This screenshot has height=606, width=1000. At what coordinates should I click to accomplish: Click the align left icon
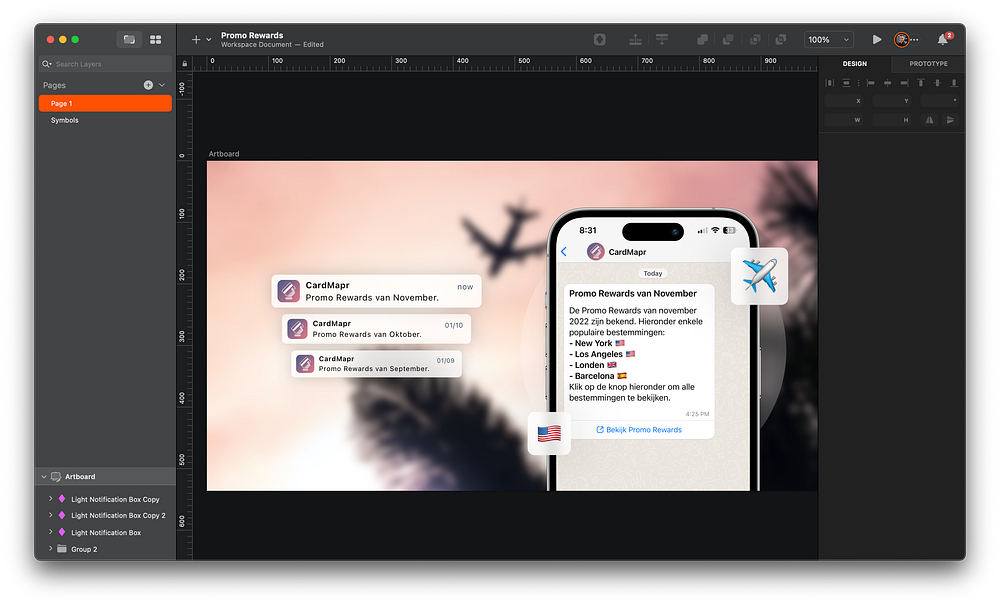(871, 83)
